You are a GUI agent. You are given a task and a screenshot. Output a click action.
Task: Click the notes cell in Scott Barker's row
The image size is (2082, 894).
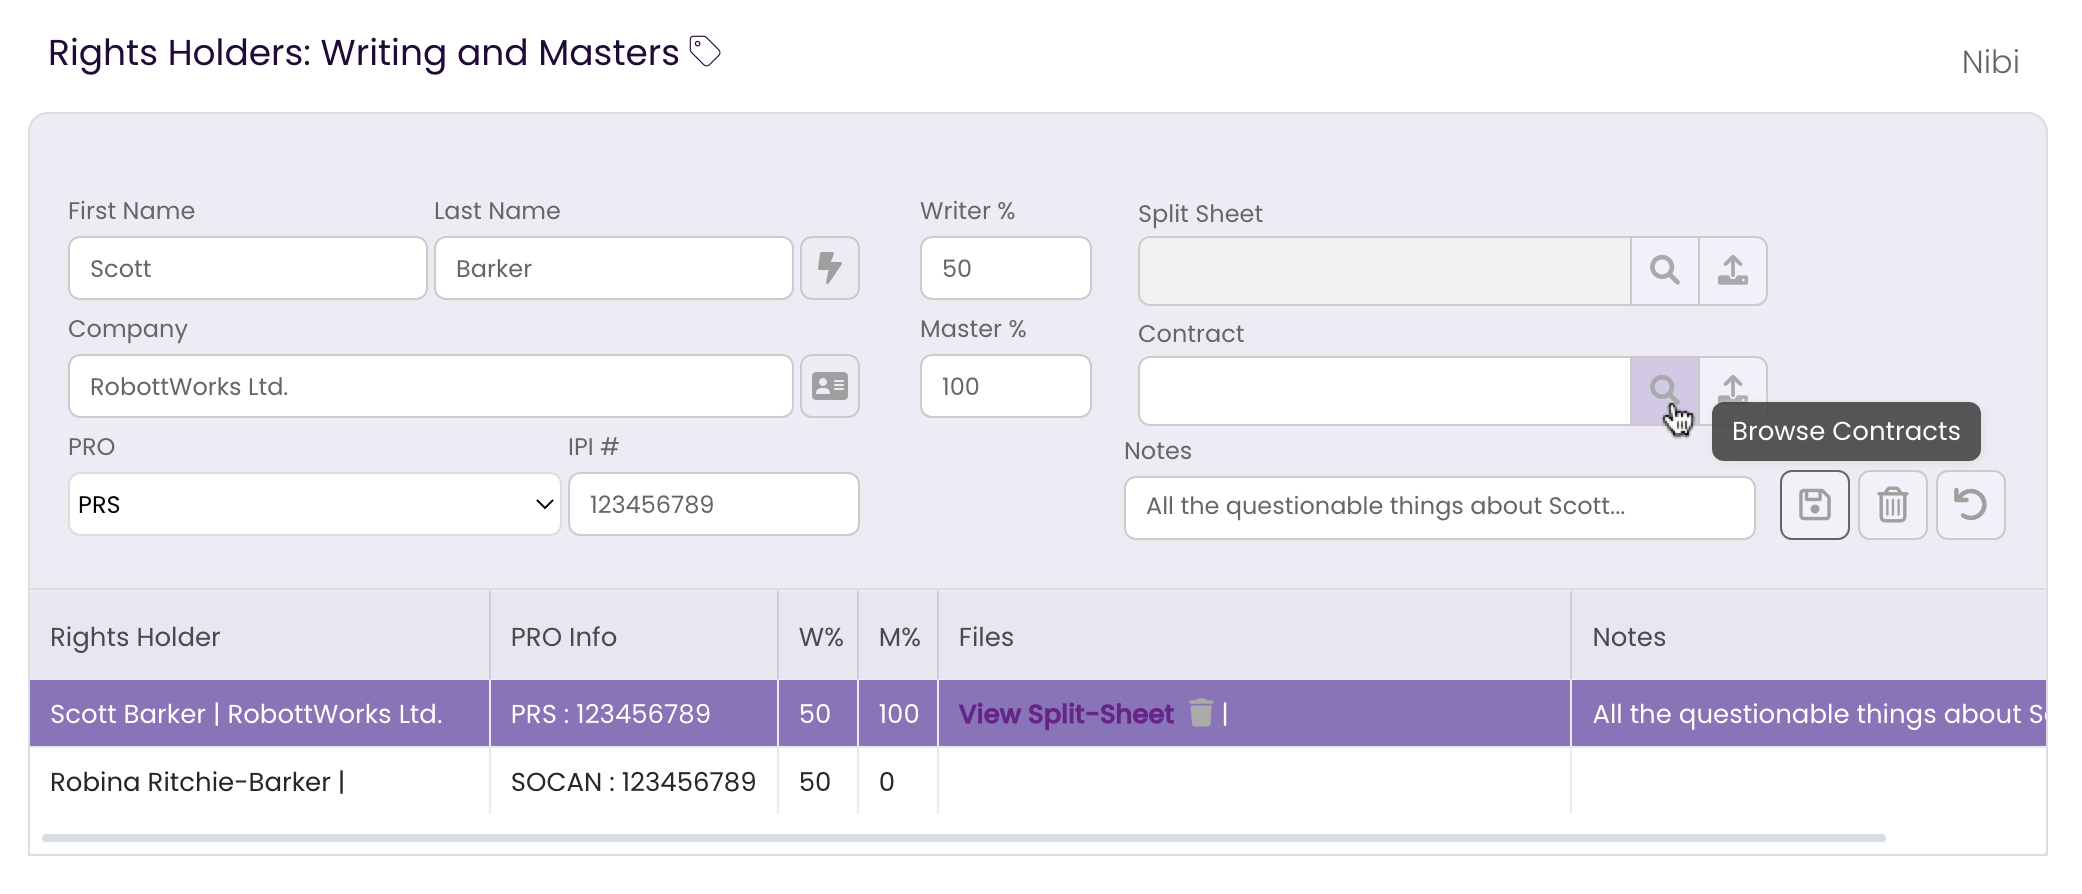[1809, 714]
